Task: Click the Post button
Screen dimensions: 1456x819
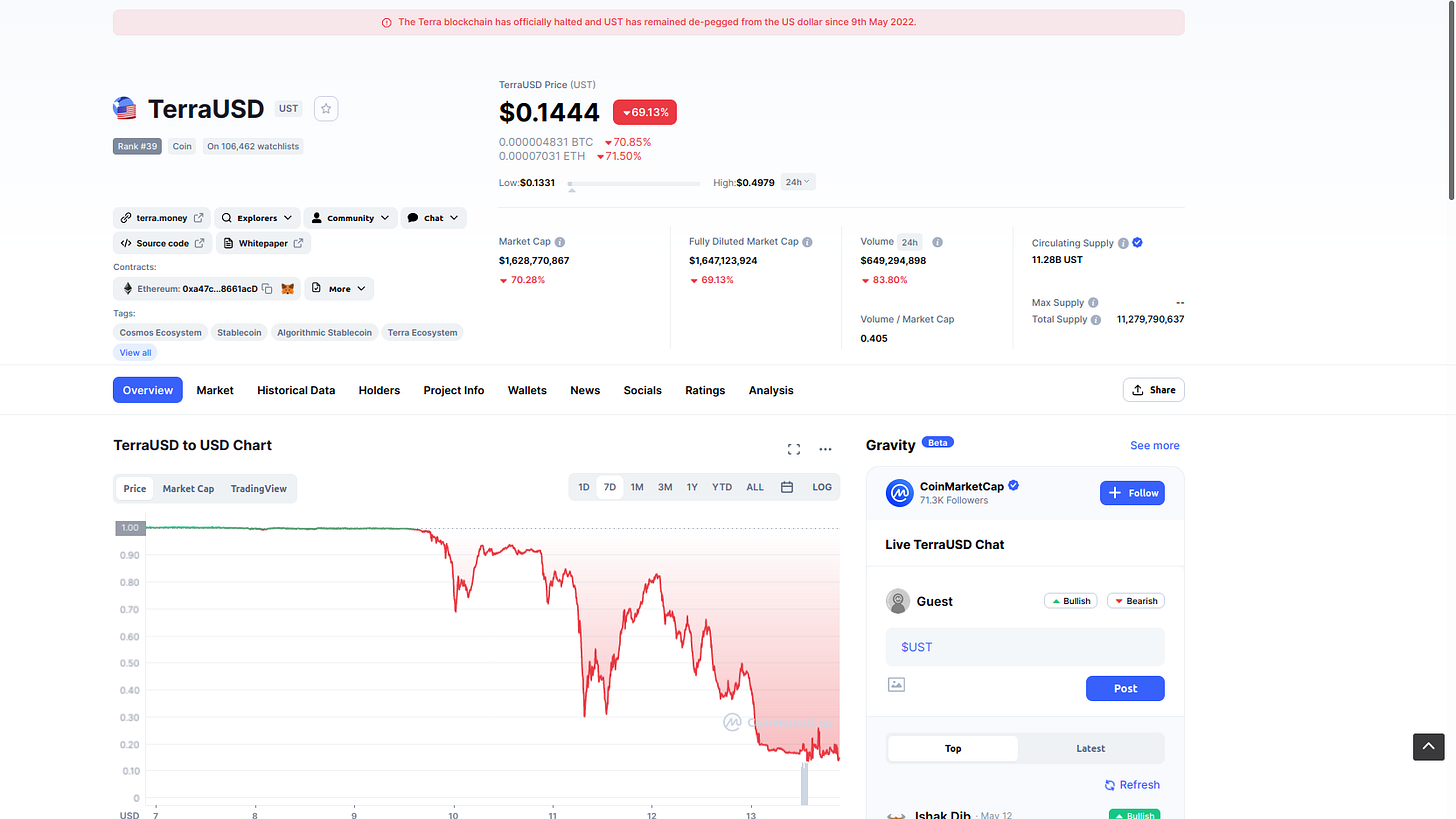Action: coord(1125,688)
